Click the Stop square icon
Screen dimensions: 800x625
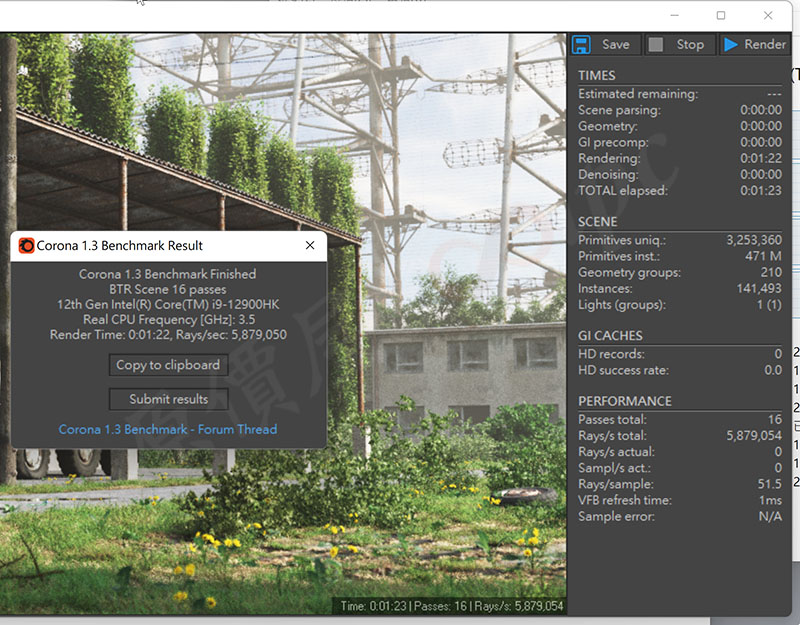click(x=656, y=44)
